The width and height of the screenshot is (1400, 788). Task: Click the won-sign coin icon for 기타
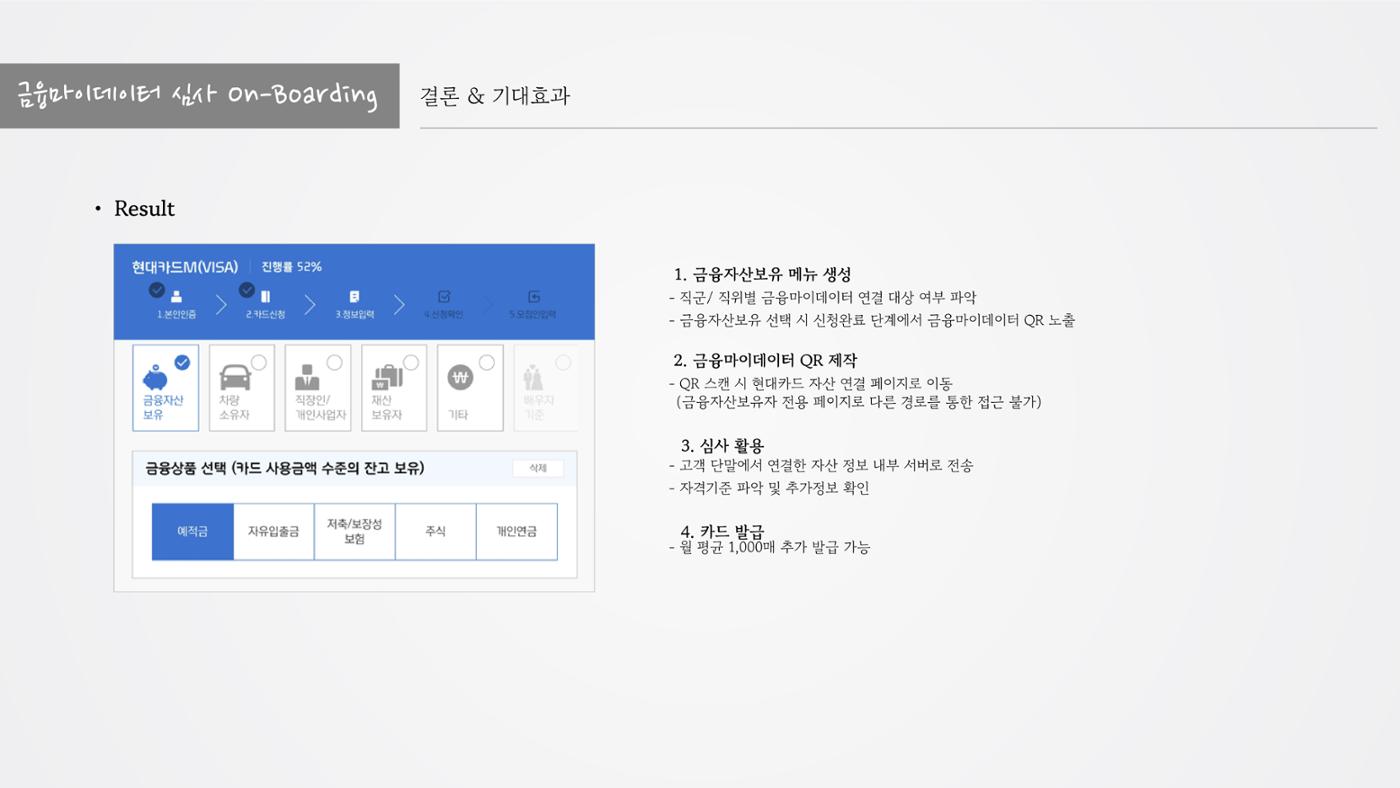point(460,378)
